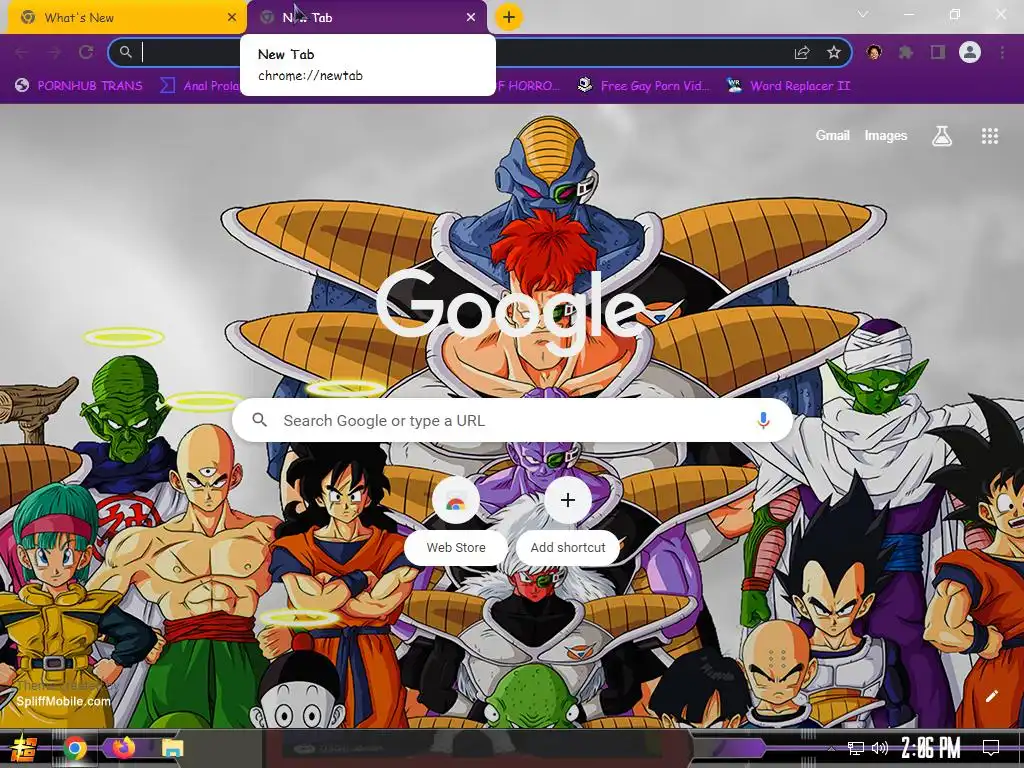This screenshot has width=1024, height=768.
Task: Go back with the back arrow
Action: (x=21, y=53)
